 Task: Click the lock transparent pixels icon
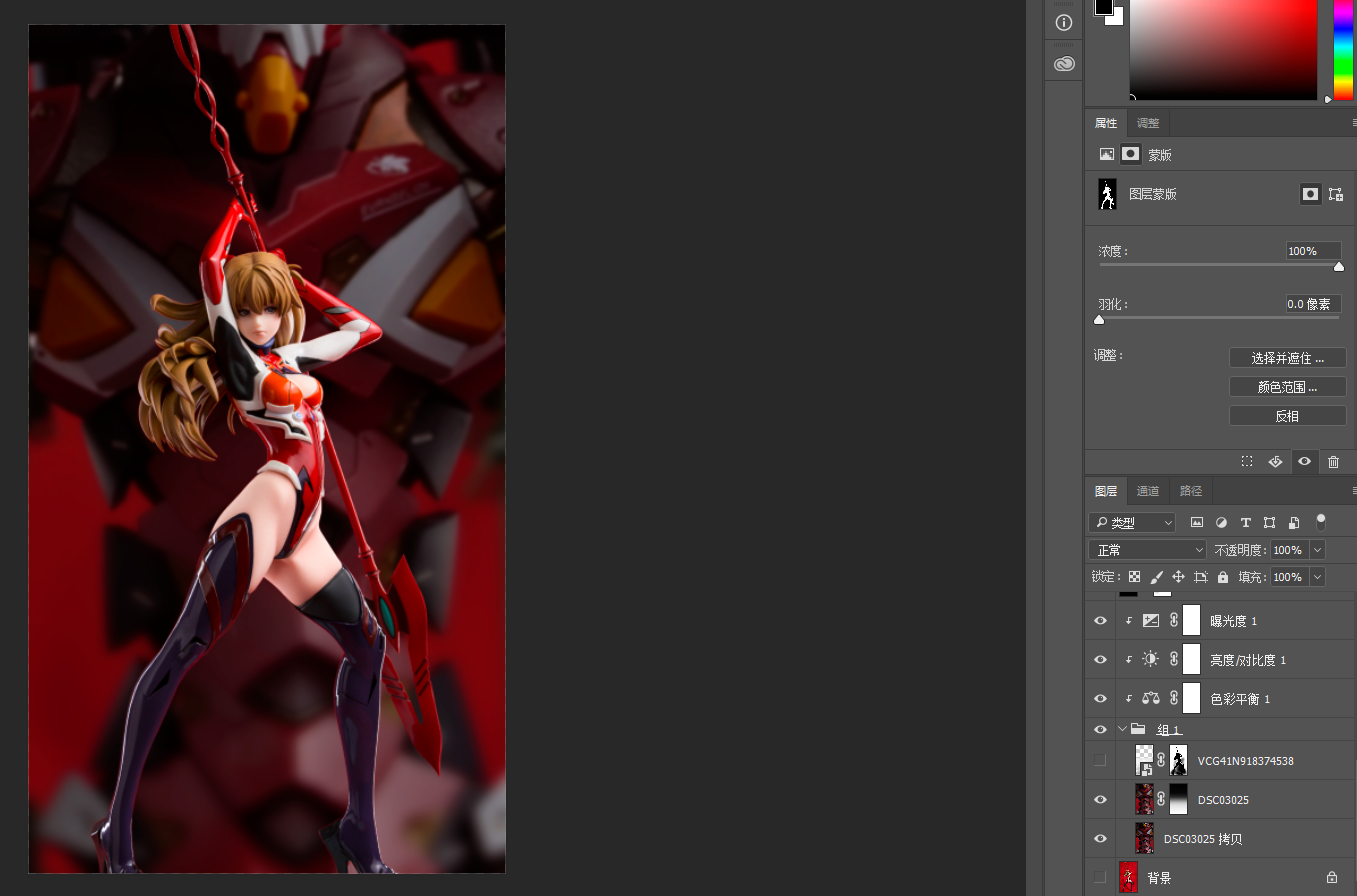pos(1134,577)
